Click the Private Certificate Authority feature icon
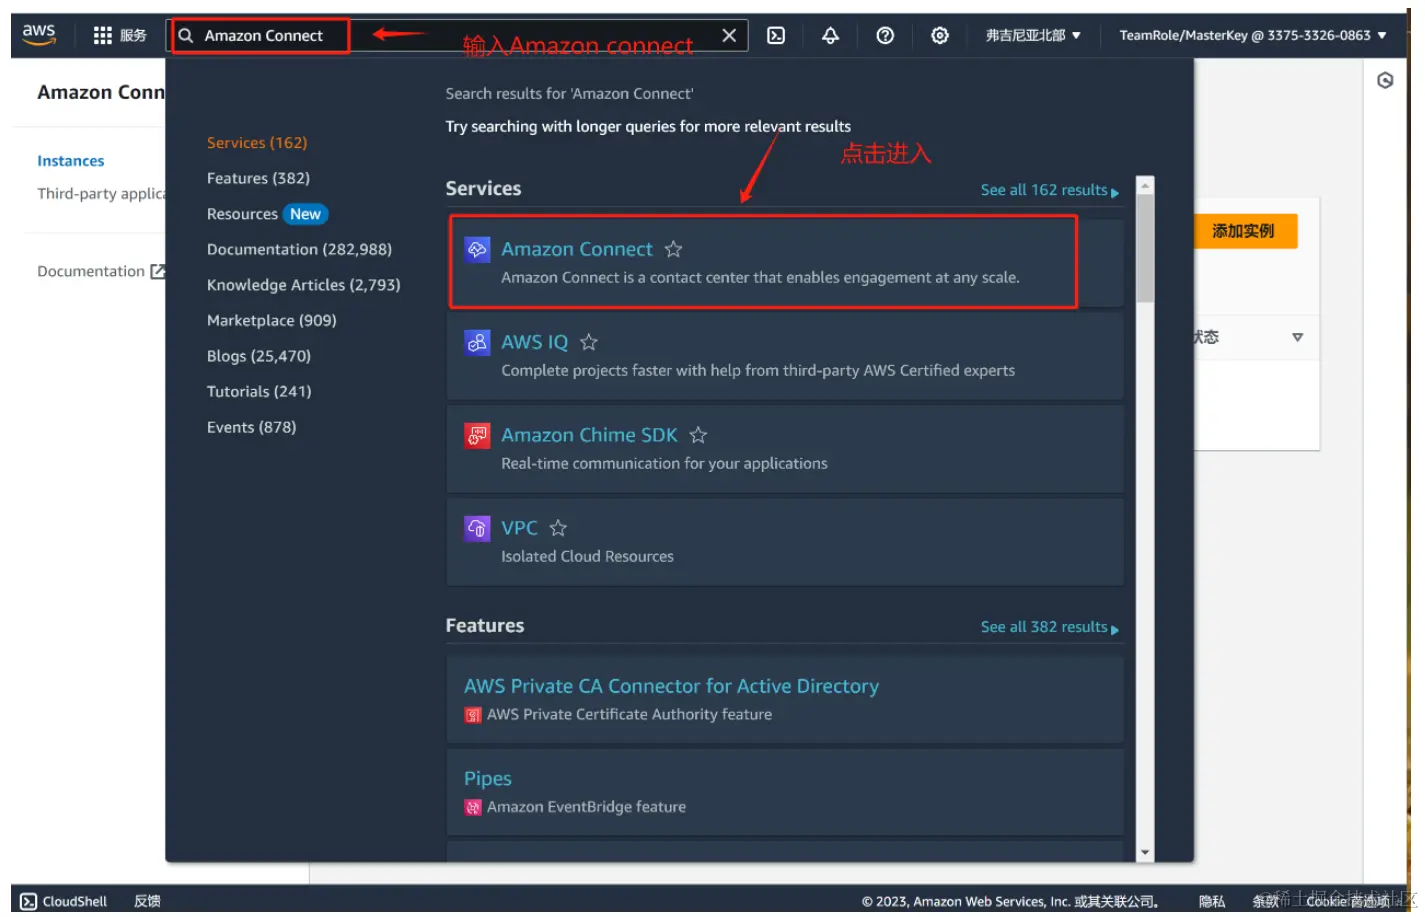1425x917 pixels. pos(473,715)
